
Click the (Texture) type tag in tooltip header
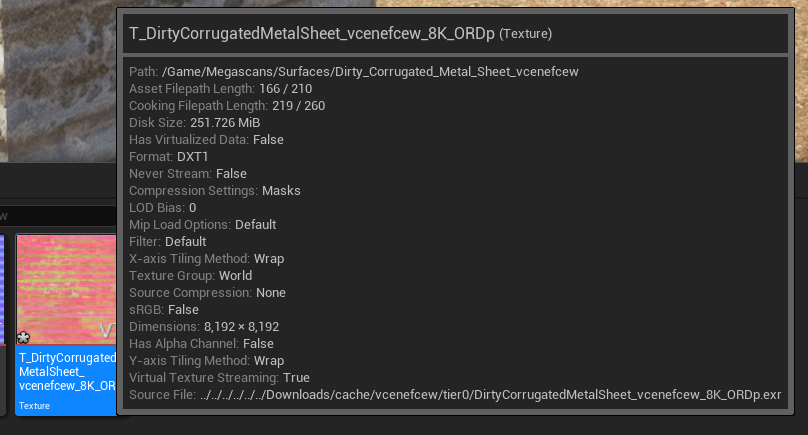(x=526, y=34)
